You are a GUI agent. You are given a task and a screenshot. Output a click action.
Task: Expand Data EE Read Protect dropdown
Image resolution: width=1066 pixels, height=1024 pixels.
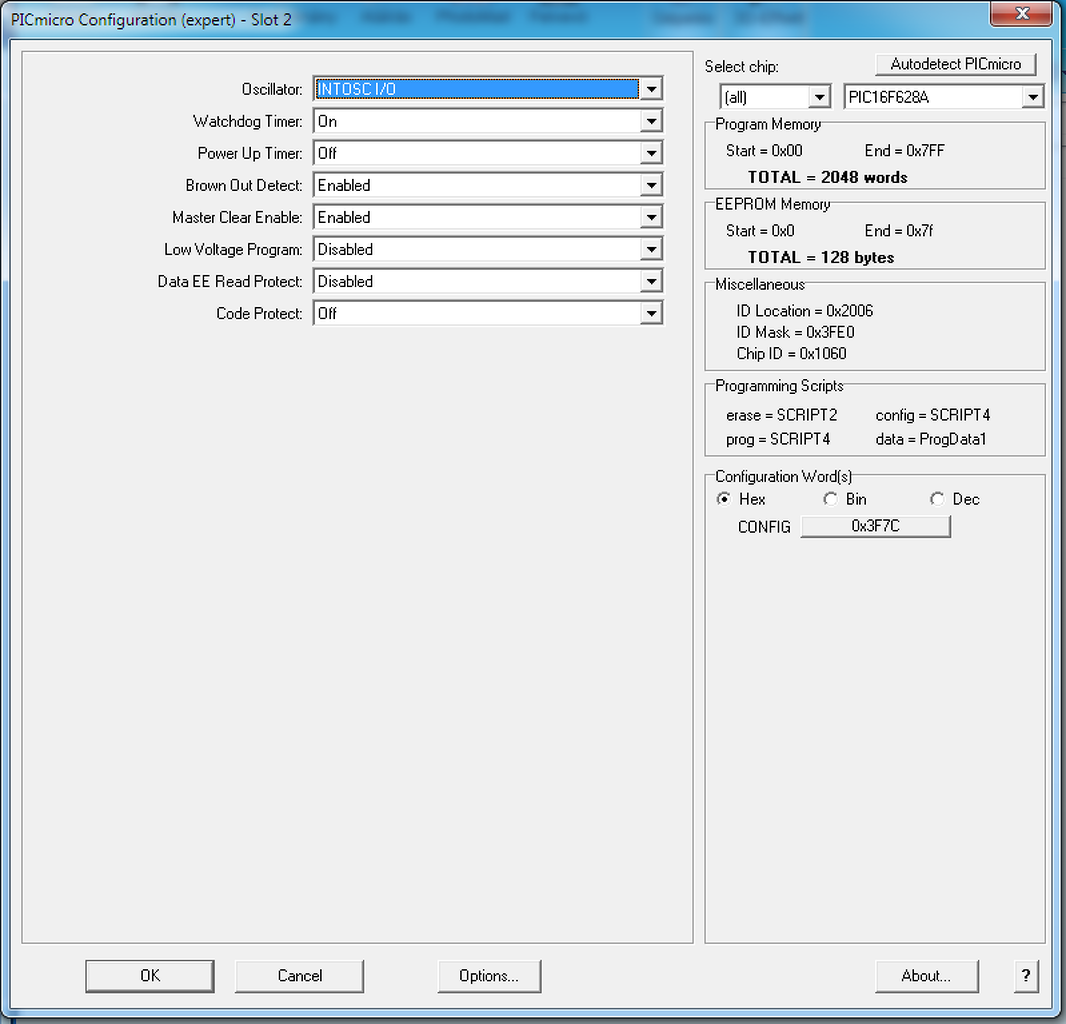coord(487,281)
